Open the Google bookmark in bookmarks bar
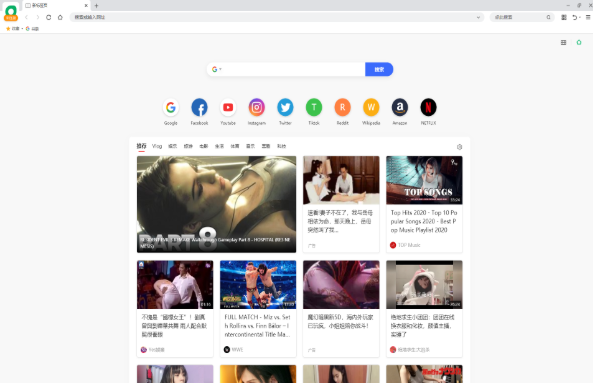This screenshot has height=383, width=593. [x=32, y=28]
